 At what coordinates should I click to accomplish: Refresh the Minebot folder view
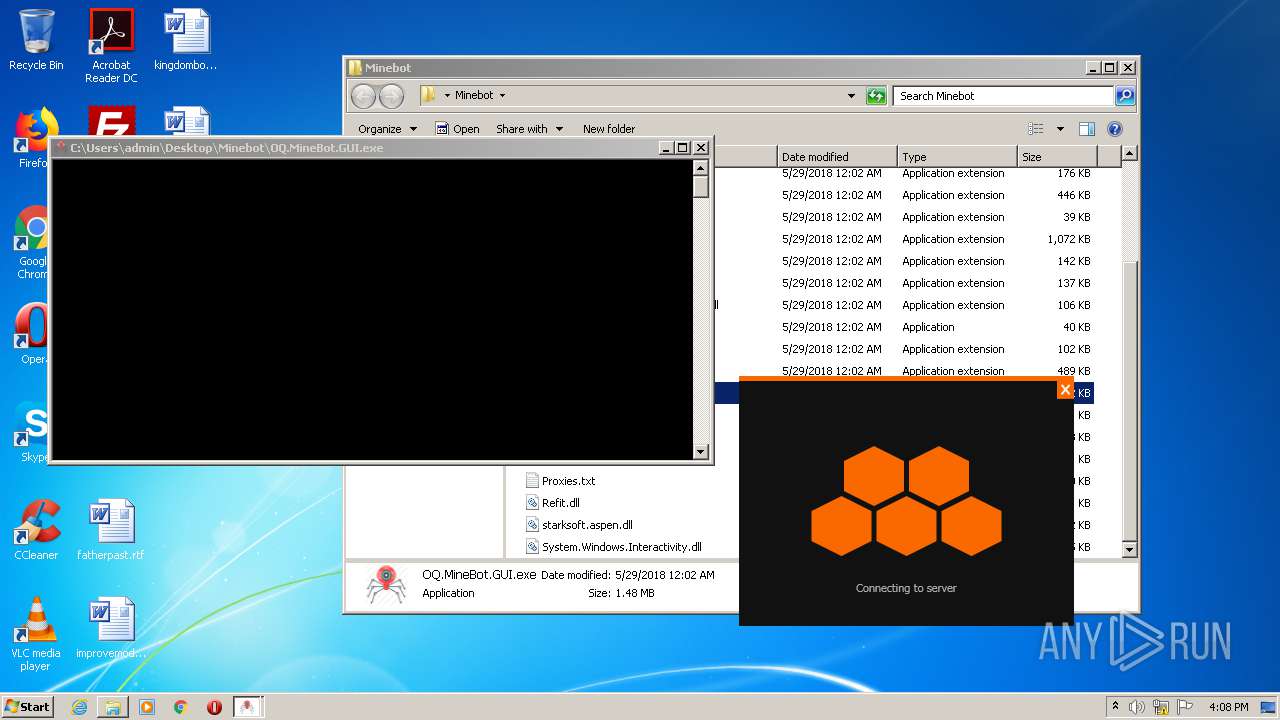click(x=876, y=96)
